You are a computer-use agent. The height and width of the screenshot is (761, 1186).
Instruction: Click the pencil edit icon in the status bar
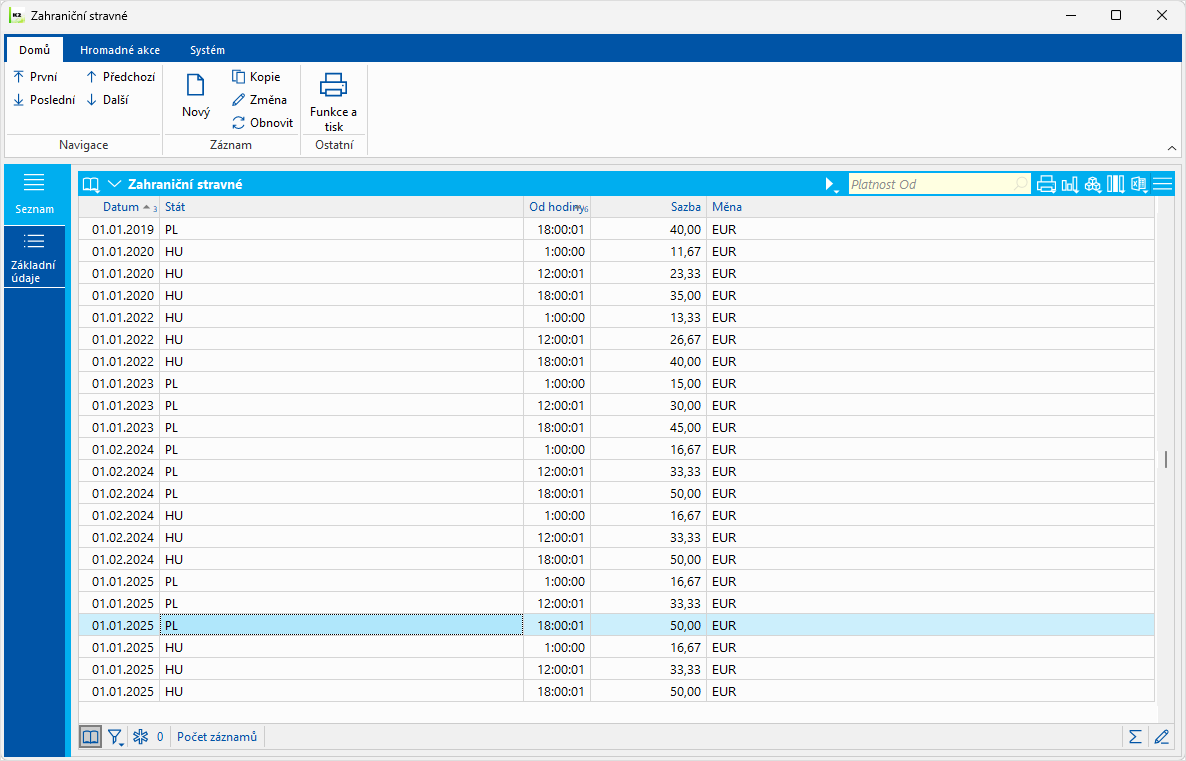(1161, 737)
